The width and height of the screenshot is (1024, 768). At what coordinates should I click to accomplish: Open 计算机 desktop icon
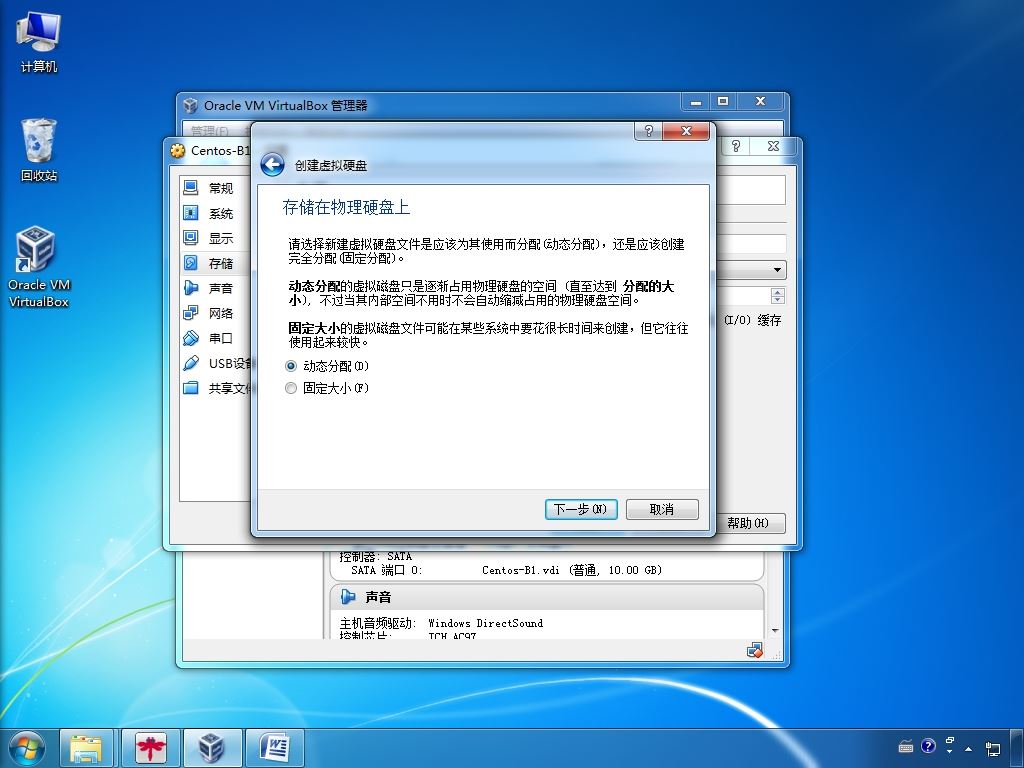(39, 41)
